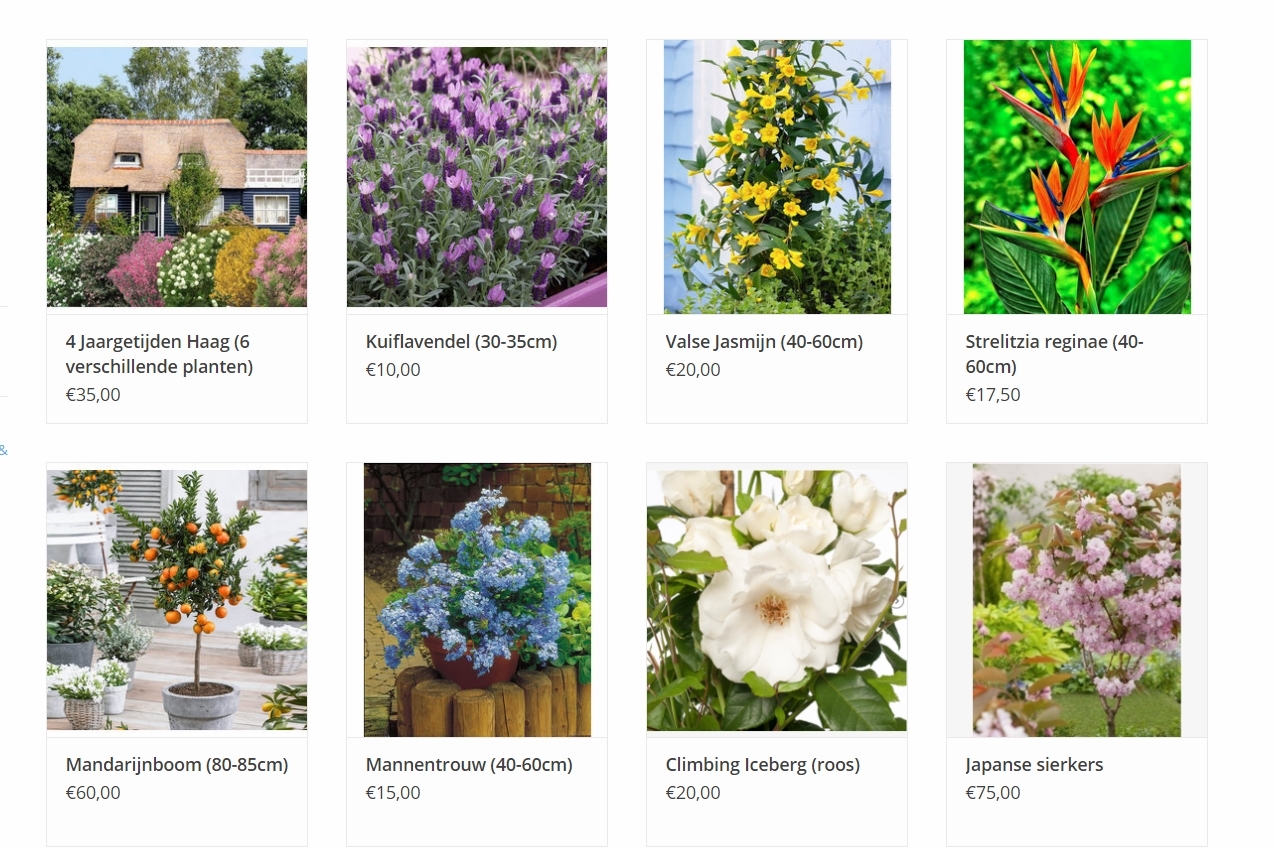Open the Japanse sierkers product title
The width and height of the screenshot is (1274, 850).
click(1034, 765)
